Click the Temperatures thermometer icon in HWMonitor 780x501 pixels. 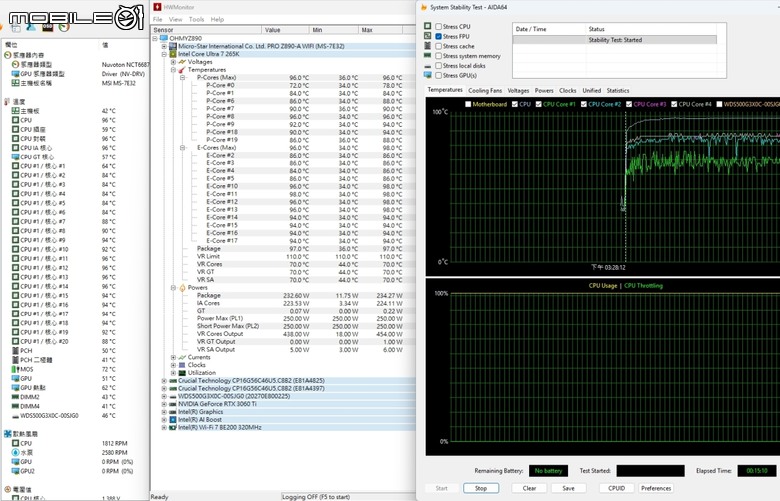[182, 70]
